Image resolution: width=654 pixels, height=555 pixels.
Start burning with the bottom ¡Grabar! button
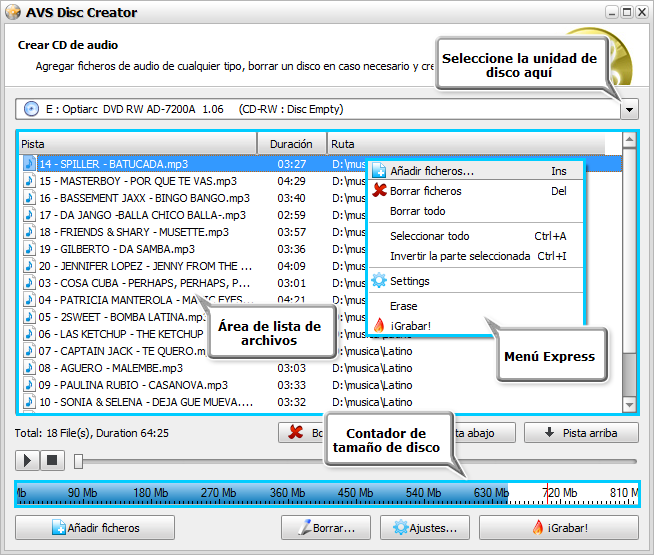pos(559,528)
